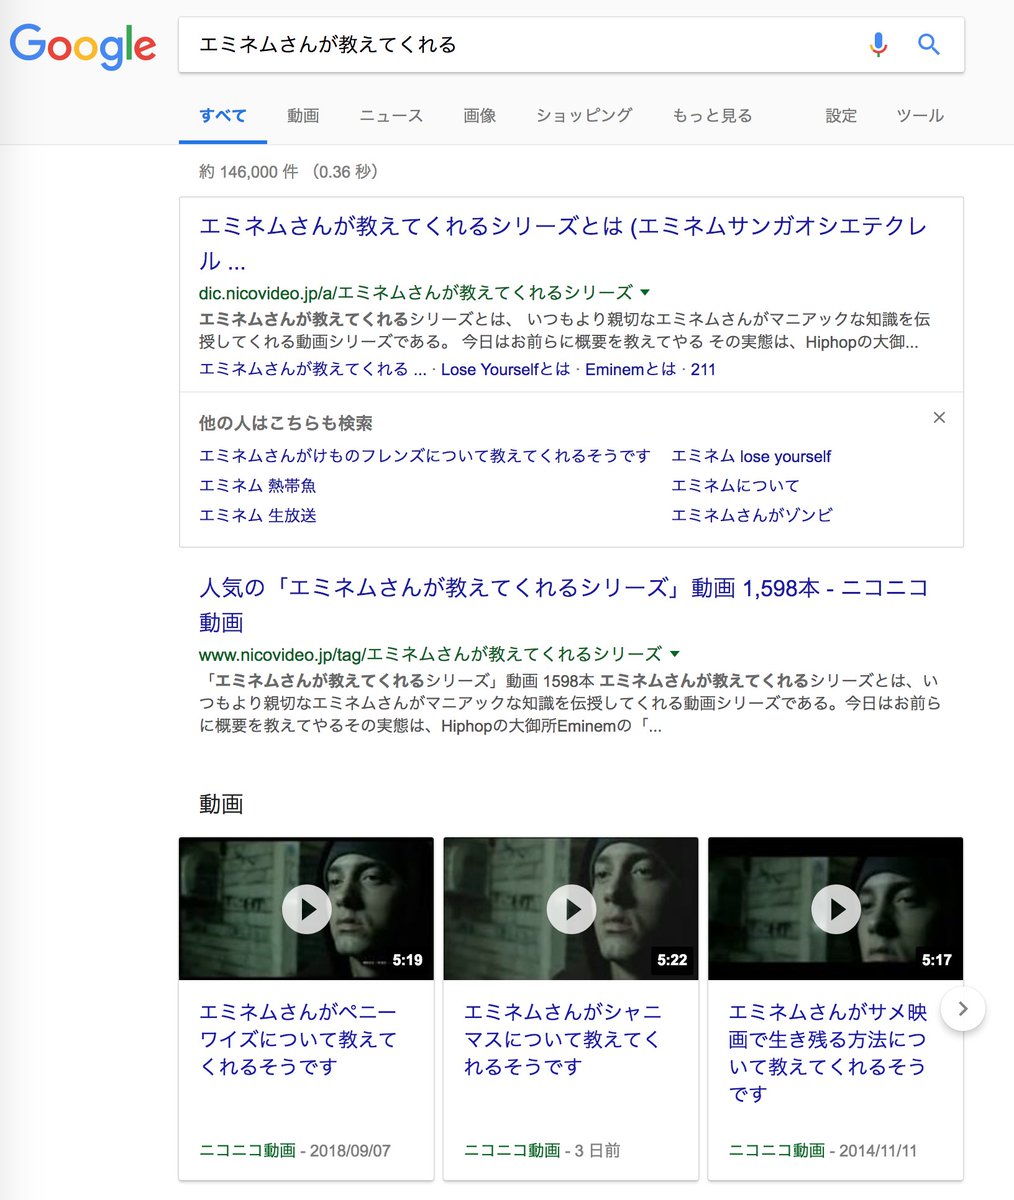The height and width of the screenshot is (1200, 1014).
Task: Switch to the ショッピング tab
Action: tap(584, 116)
